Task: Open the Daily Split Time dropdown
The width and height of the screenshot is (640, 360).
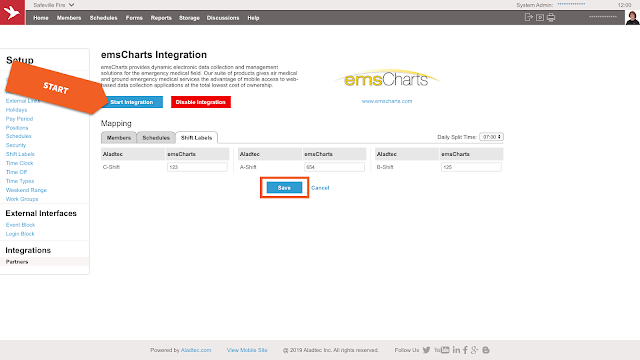Action: coord(491,137)
